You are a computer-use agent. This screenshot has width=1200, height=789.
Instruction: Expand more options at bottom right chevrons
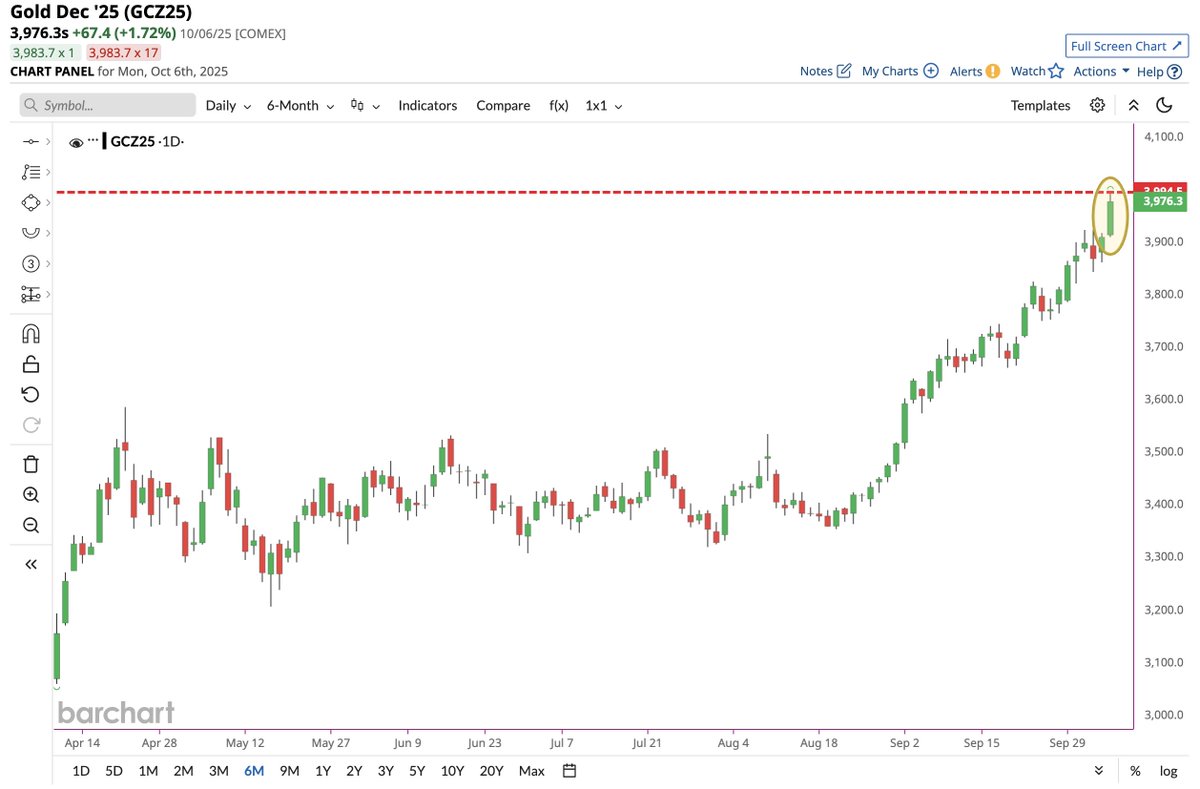pos(1099,771)
